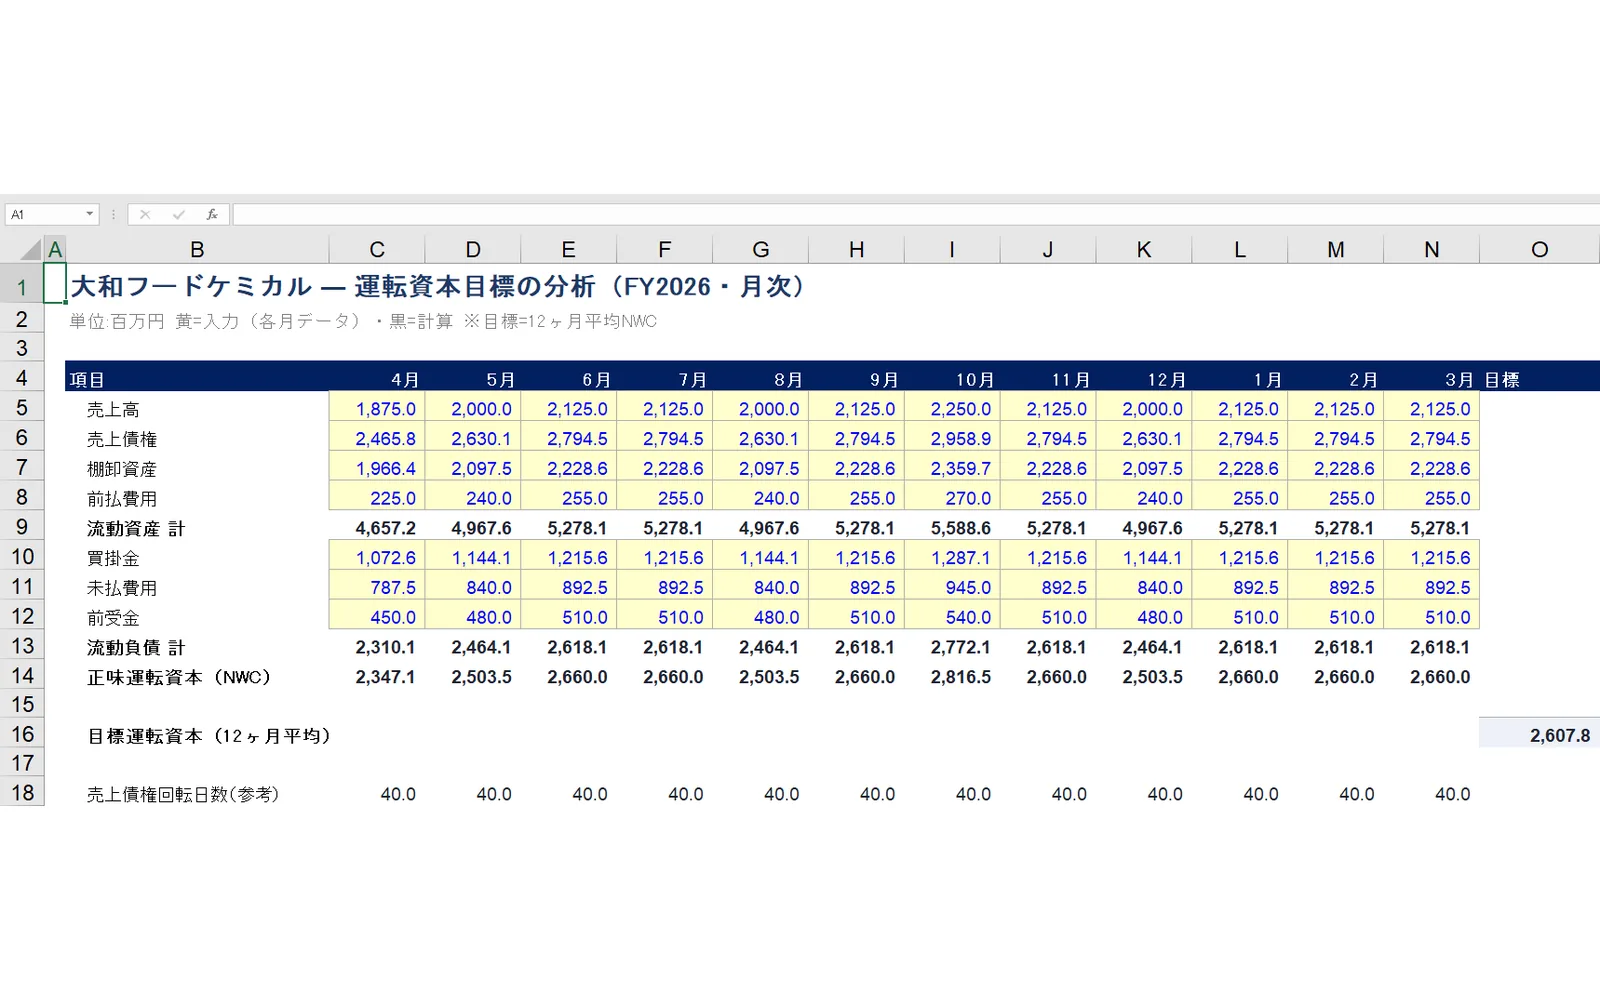The height and width of the screenshot is (1000, 1600).
Task: Click the 4月 sales cell 1,875.0
Action: click(377, 409)
